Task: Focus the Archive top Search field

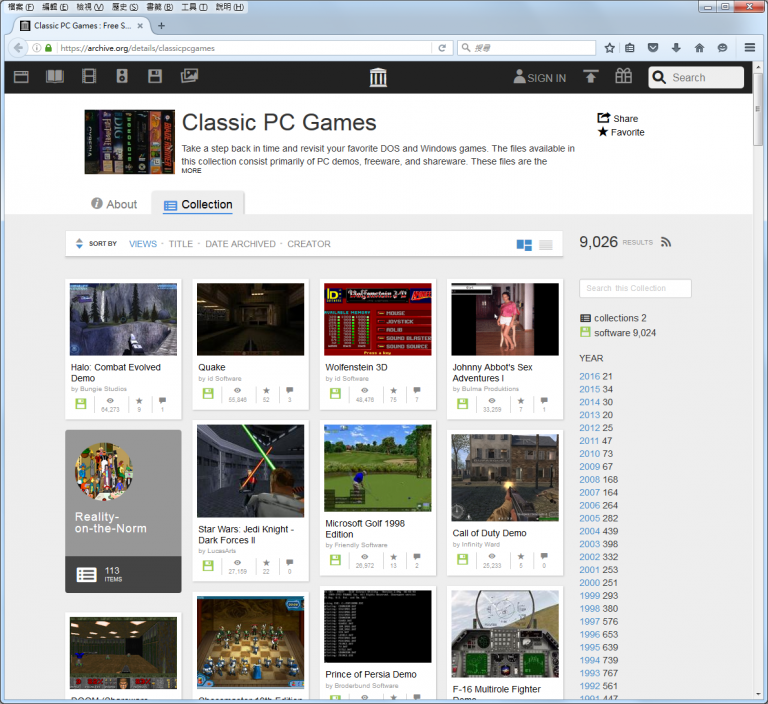Action: pos(696,77)
